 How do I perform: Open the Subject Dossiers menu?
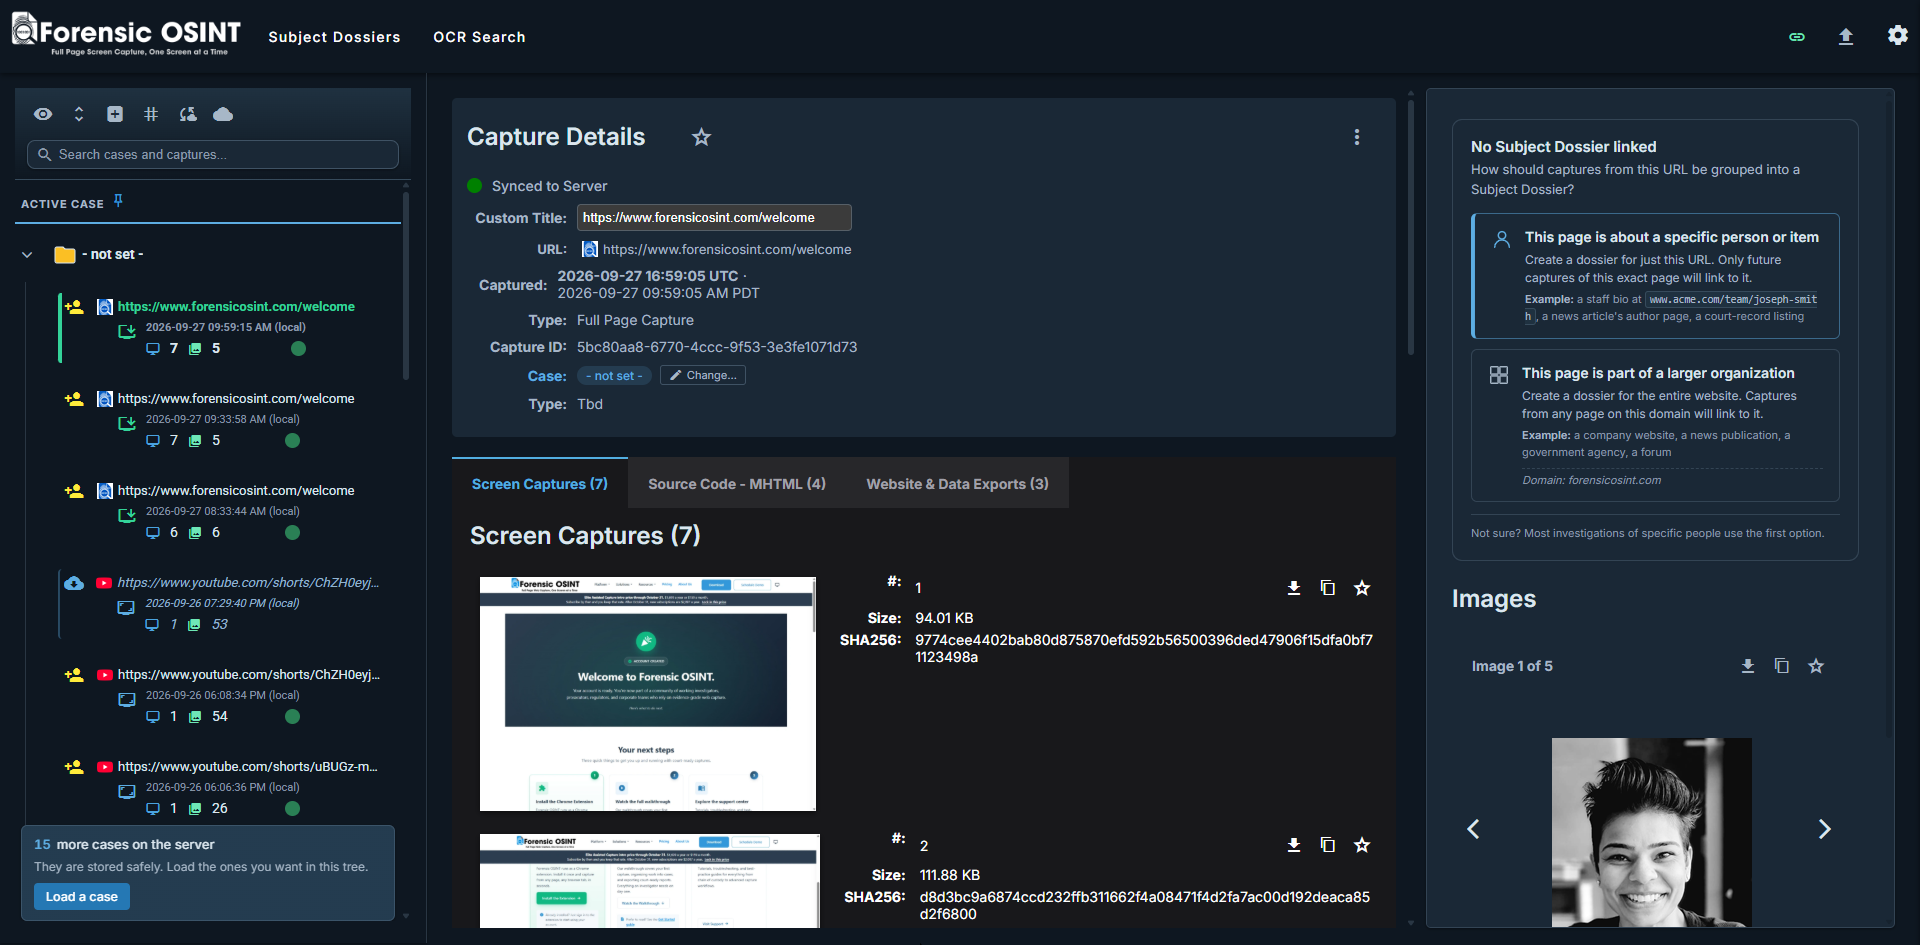(x=334, y=37)
